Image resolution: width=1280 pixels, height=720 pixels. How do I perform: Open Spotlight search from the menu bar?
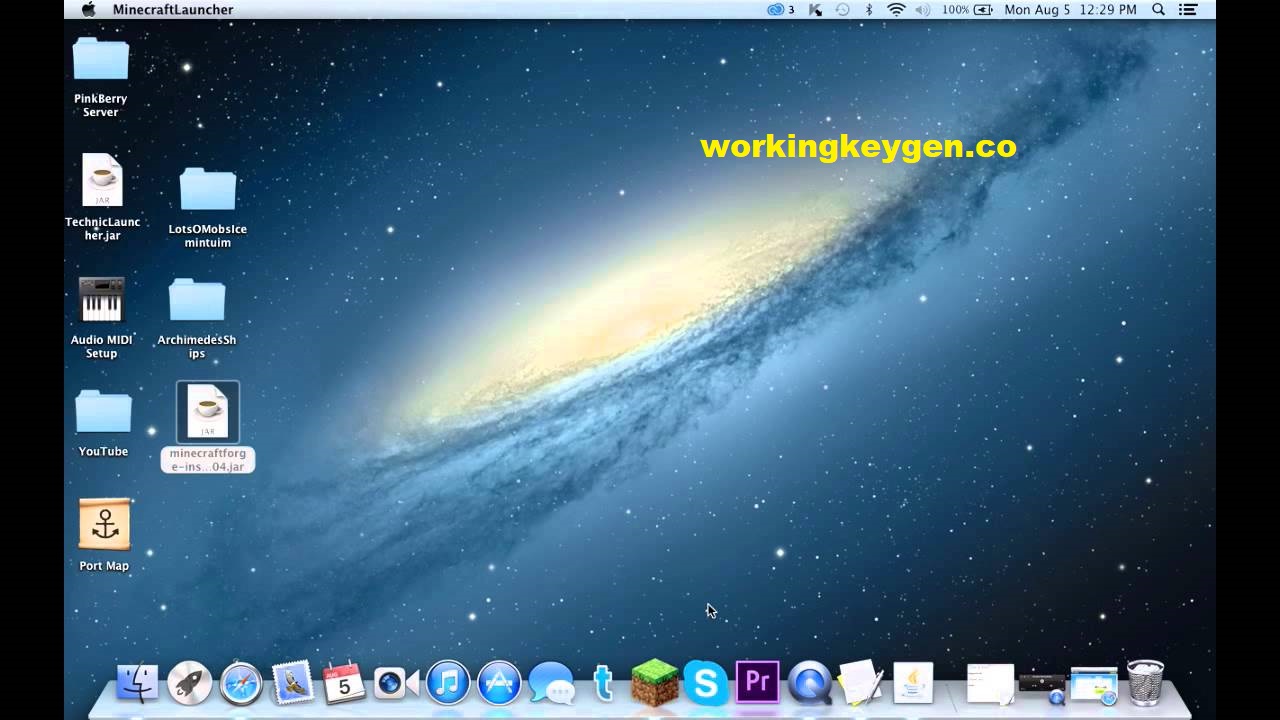point(1159,9)
